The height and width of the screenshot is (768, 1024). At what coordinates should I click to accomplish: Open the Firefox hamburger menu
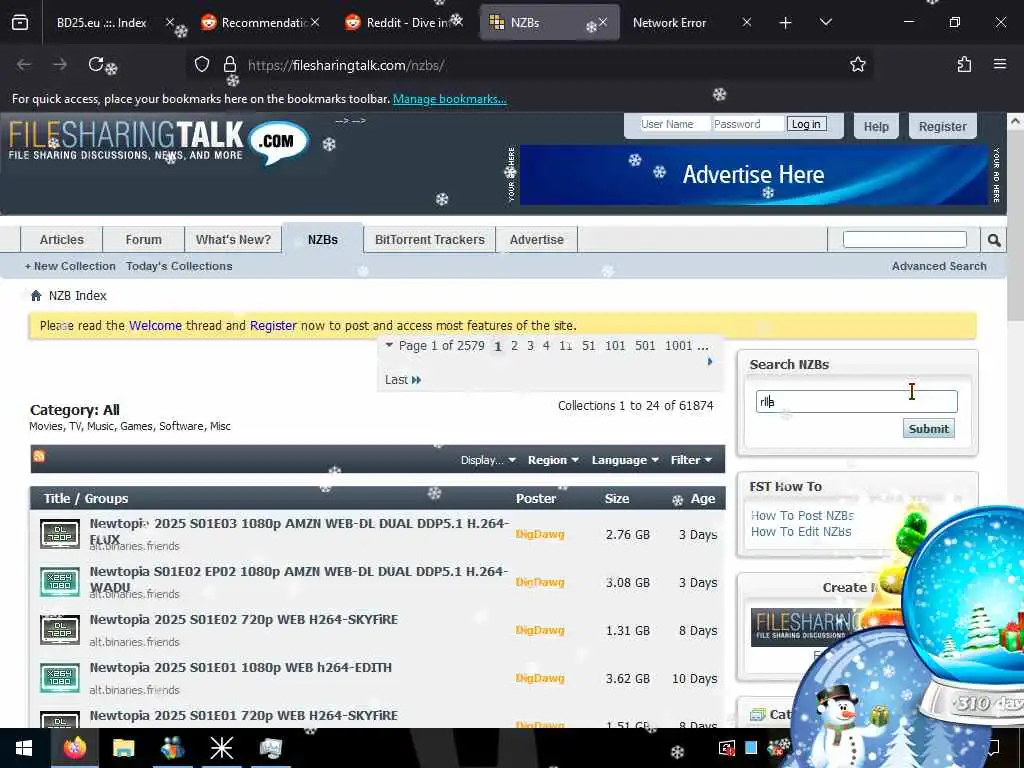point(1000,64)
